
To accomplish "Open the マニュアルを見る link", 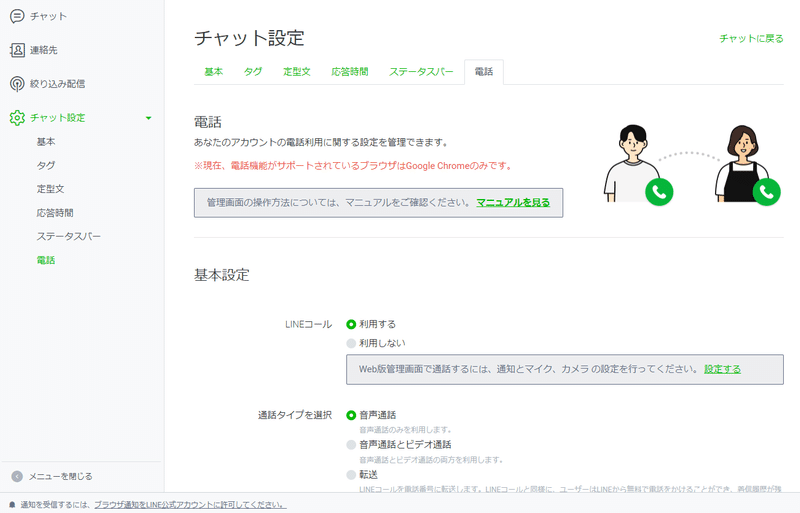I will (513, 203).
